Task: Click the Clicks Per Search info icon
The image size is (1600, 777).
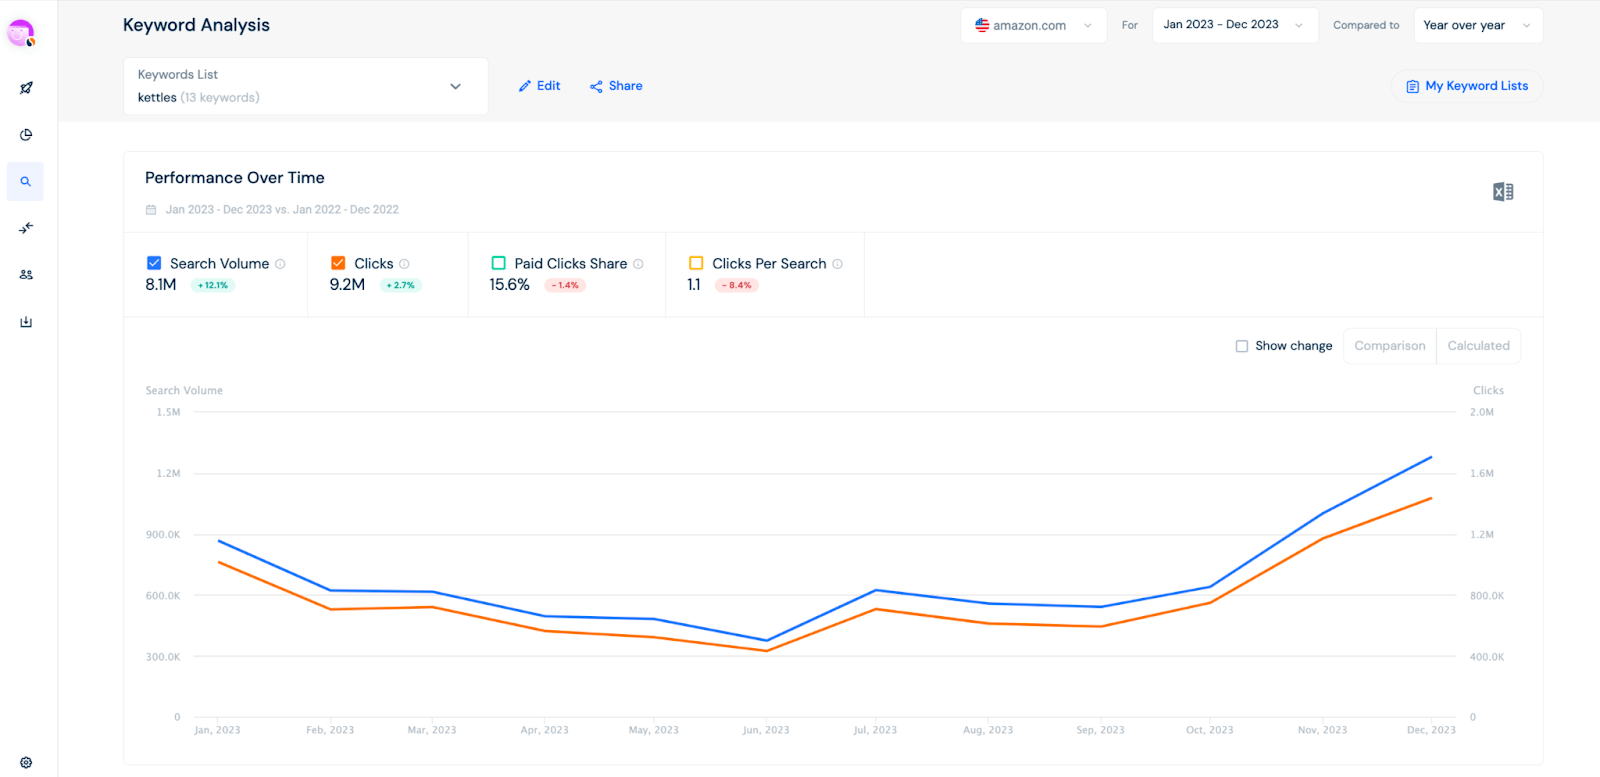Action: tap(837, 264)
